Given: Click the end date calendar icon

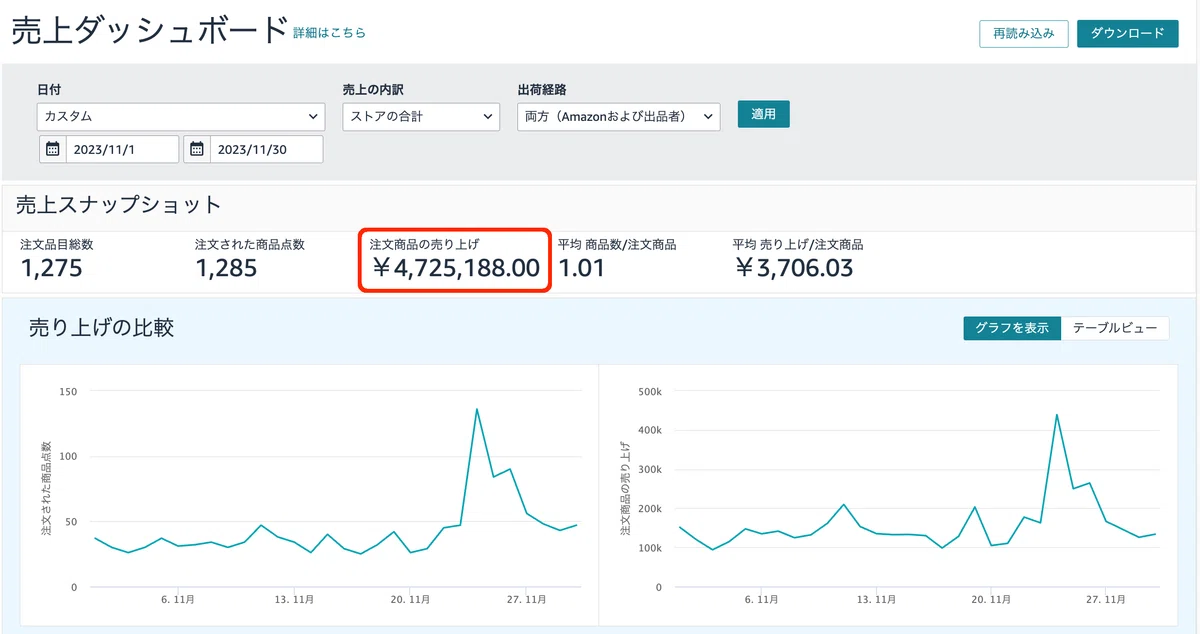Looking at the screenshot, I should 197,149.
